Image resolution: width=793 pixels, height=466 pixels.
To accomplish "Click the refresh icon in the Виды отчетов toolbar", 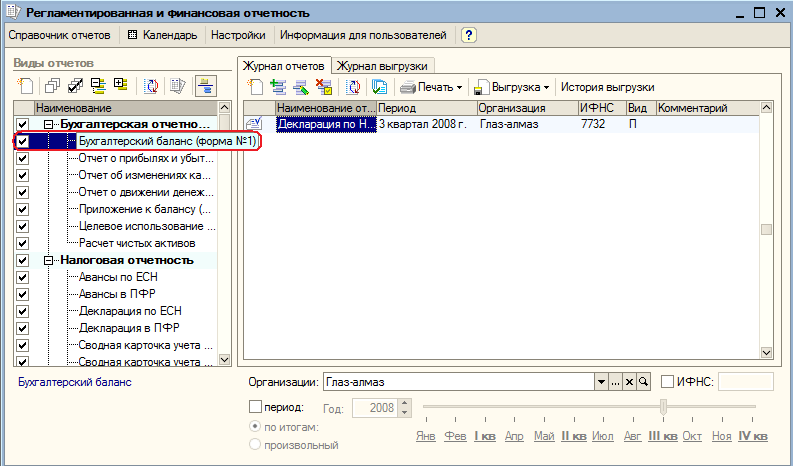I will click(x=150, y=86).
